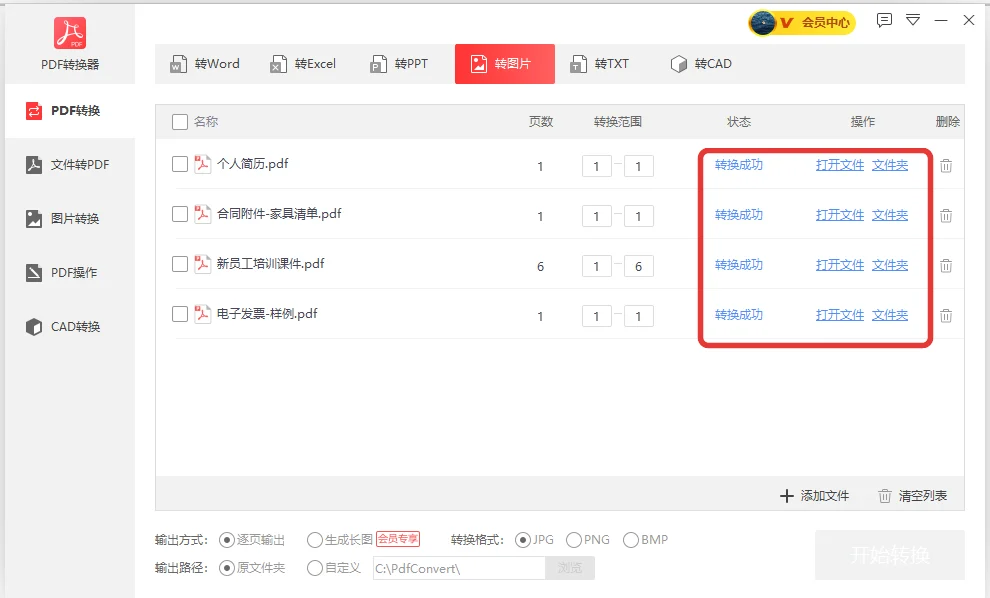This screenshot has height=598, width=990.
Task: Click the PDF icon beside 新员工培训课件.pdf
Action: tap(202, 264)
